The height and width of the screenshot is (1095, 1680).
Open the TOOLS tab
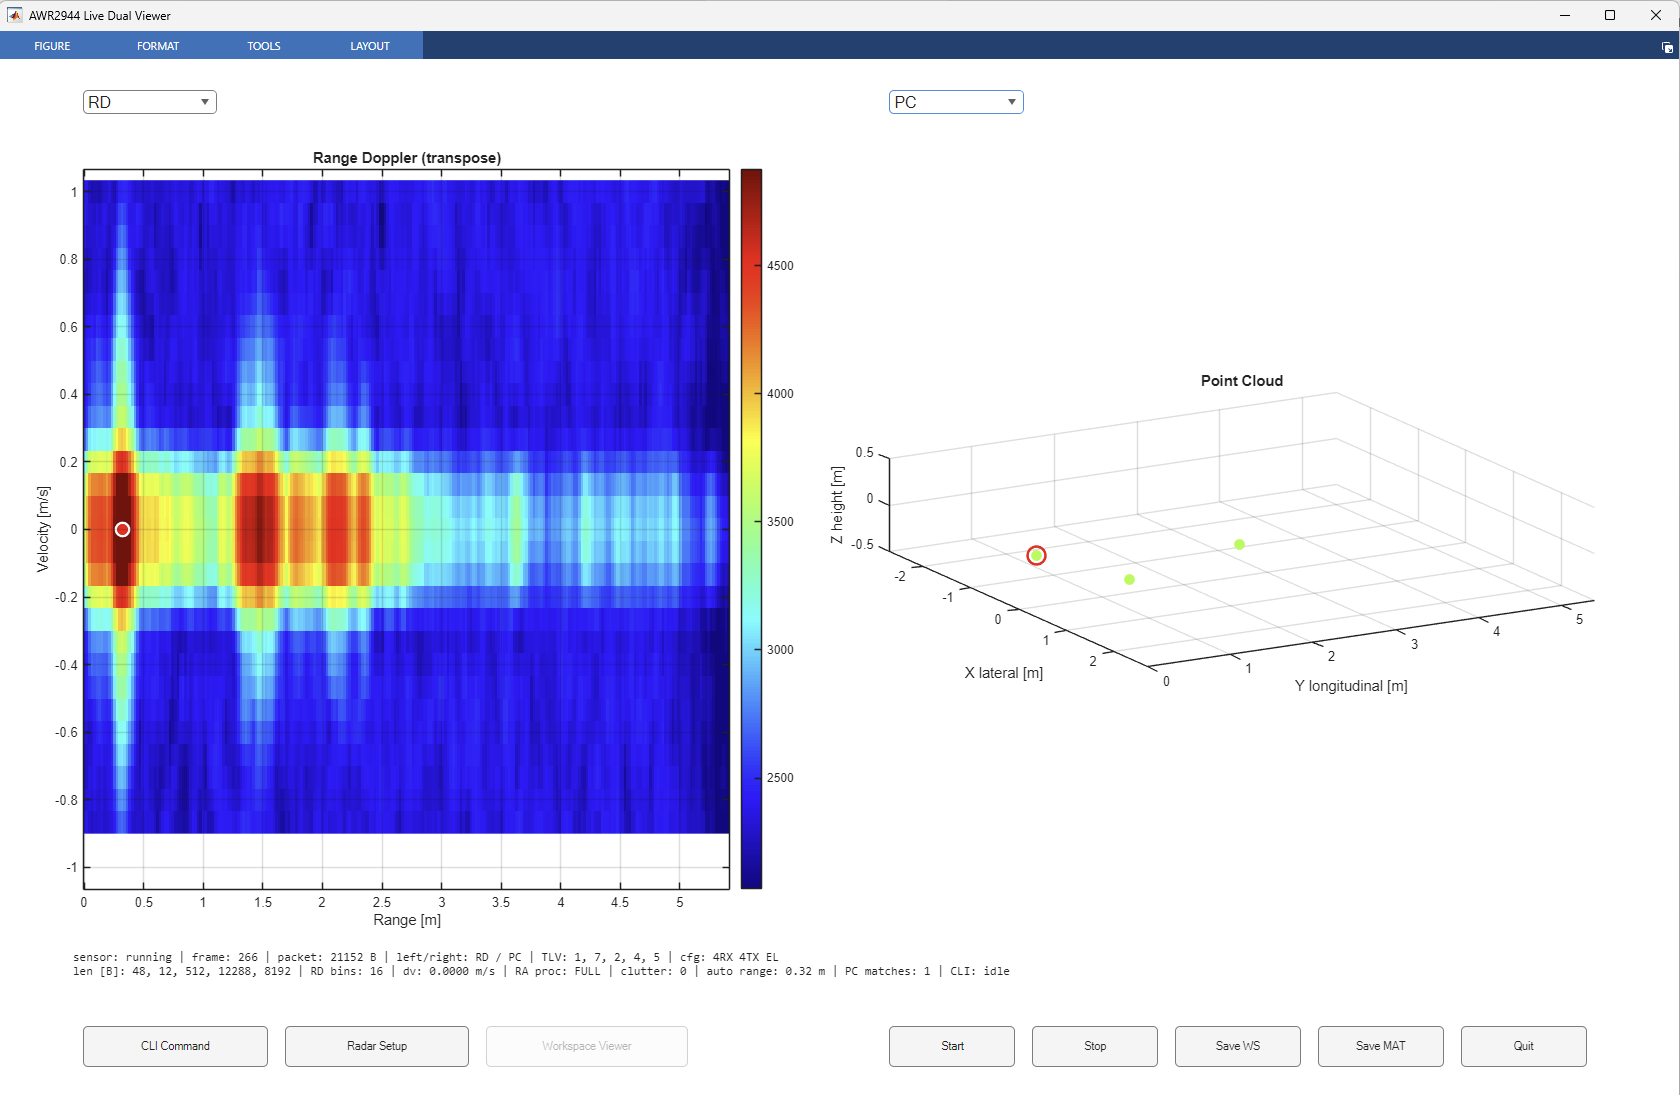264,46
